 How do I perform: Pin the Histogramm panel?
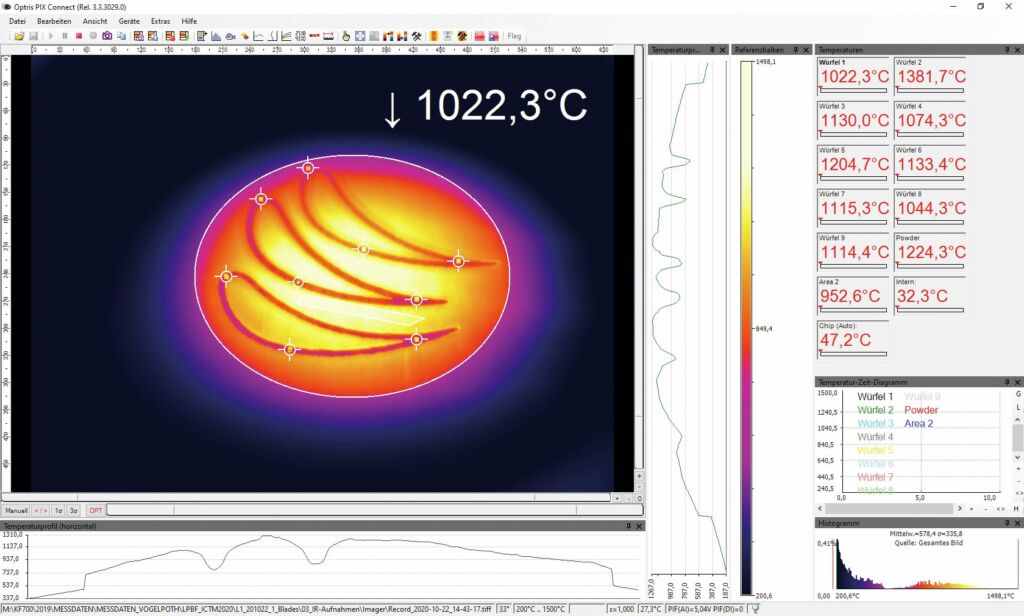[x=1005, y=523]
